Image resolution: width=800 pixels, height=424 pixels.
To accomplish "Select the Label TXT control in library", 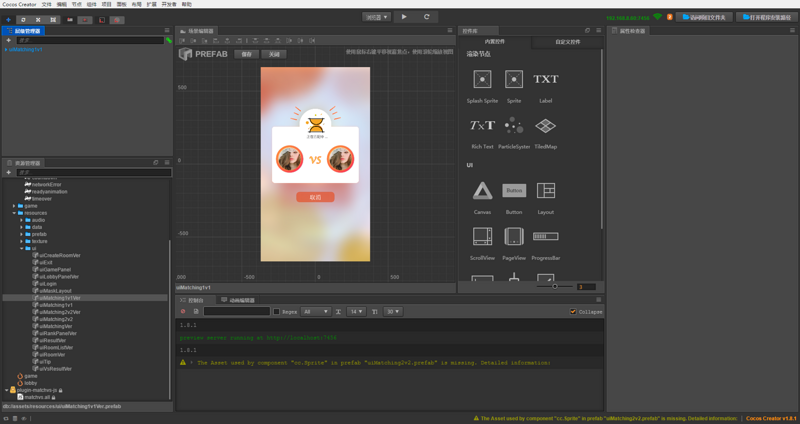I will (x=545, y=79).
